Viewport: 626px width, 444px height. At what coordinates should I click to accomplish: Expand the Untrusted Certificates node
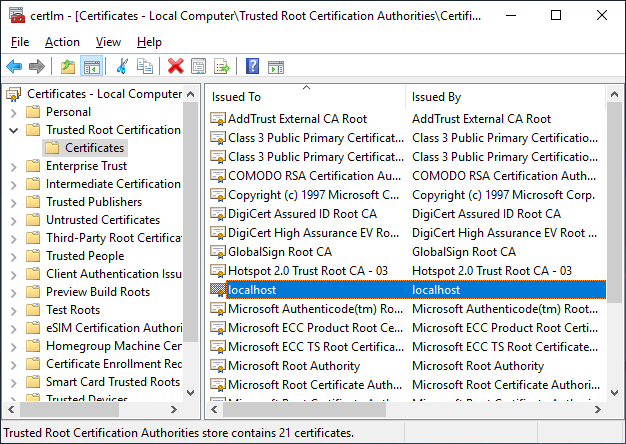14,221
